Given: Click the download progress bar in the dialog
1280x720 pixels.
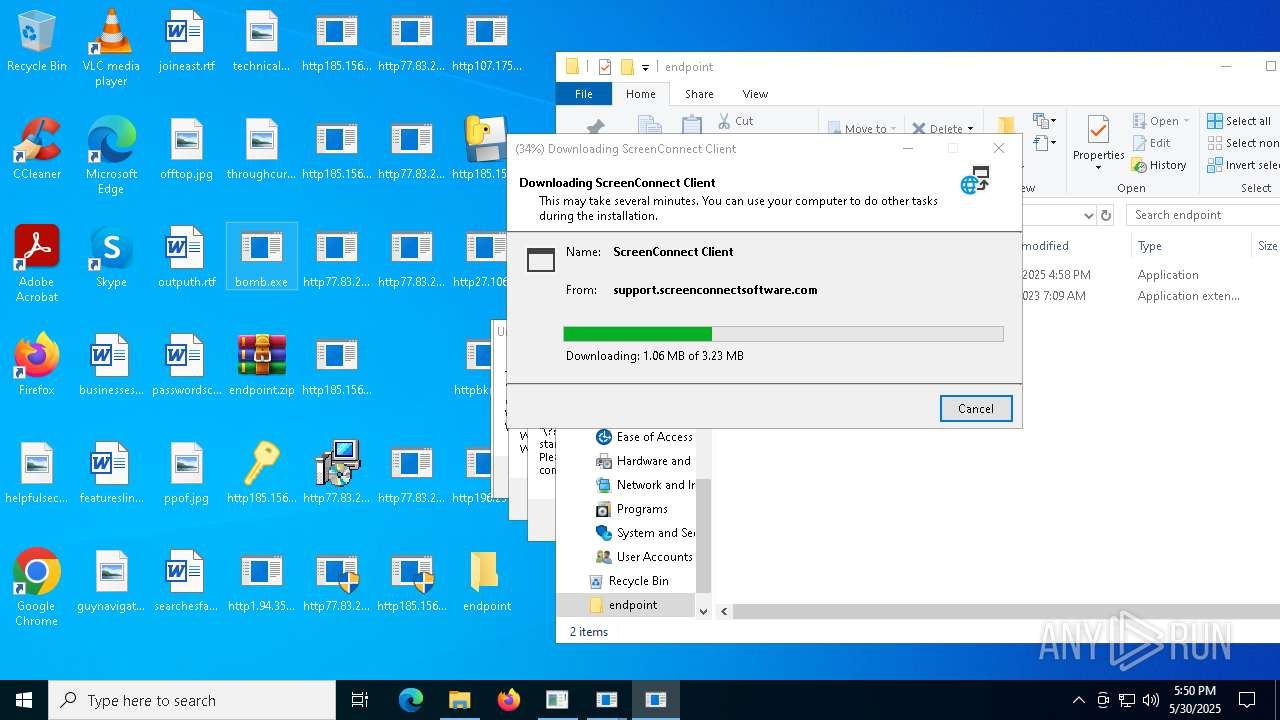Looking at the screenshot, I should point(783,334).
